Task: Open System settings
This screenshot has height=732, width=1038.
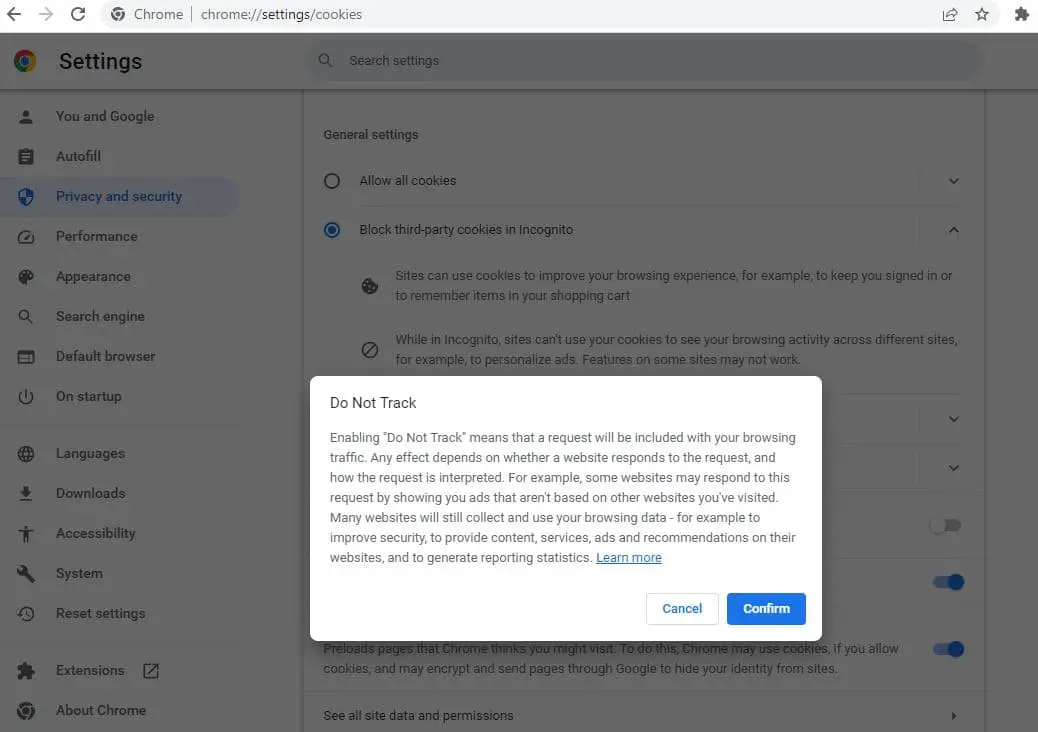Action: pyautogui.click(x=79, y=573)
